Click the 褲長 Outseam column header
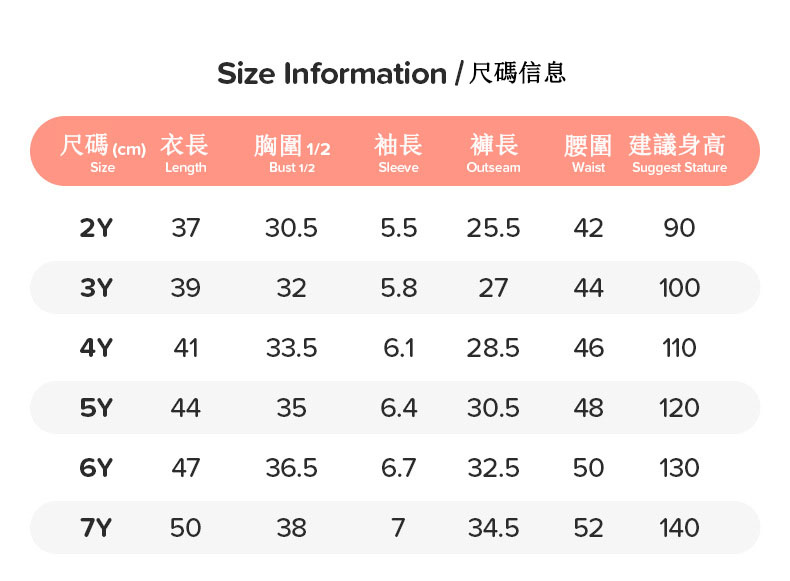The width and height of the screenshot is (790, 581). pyautogui.click(x=493, y=153)
